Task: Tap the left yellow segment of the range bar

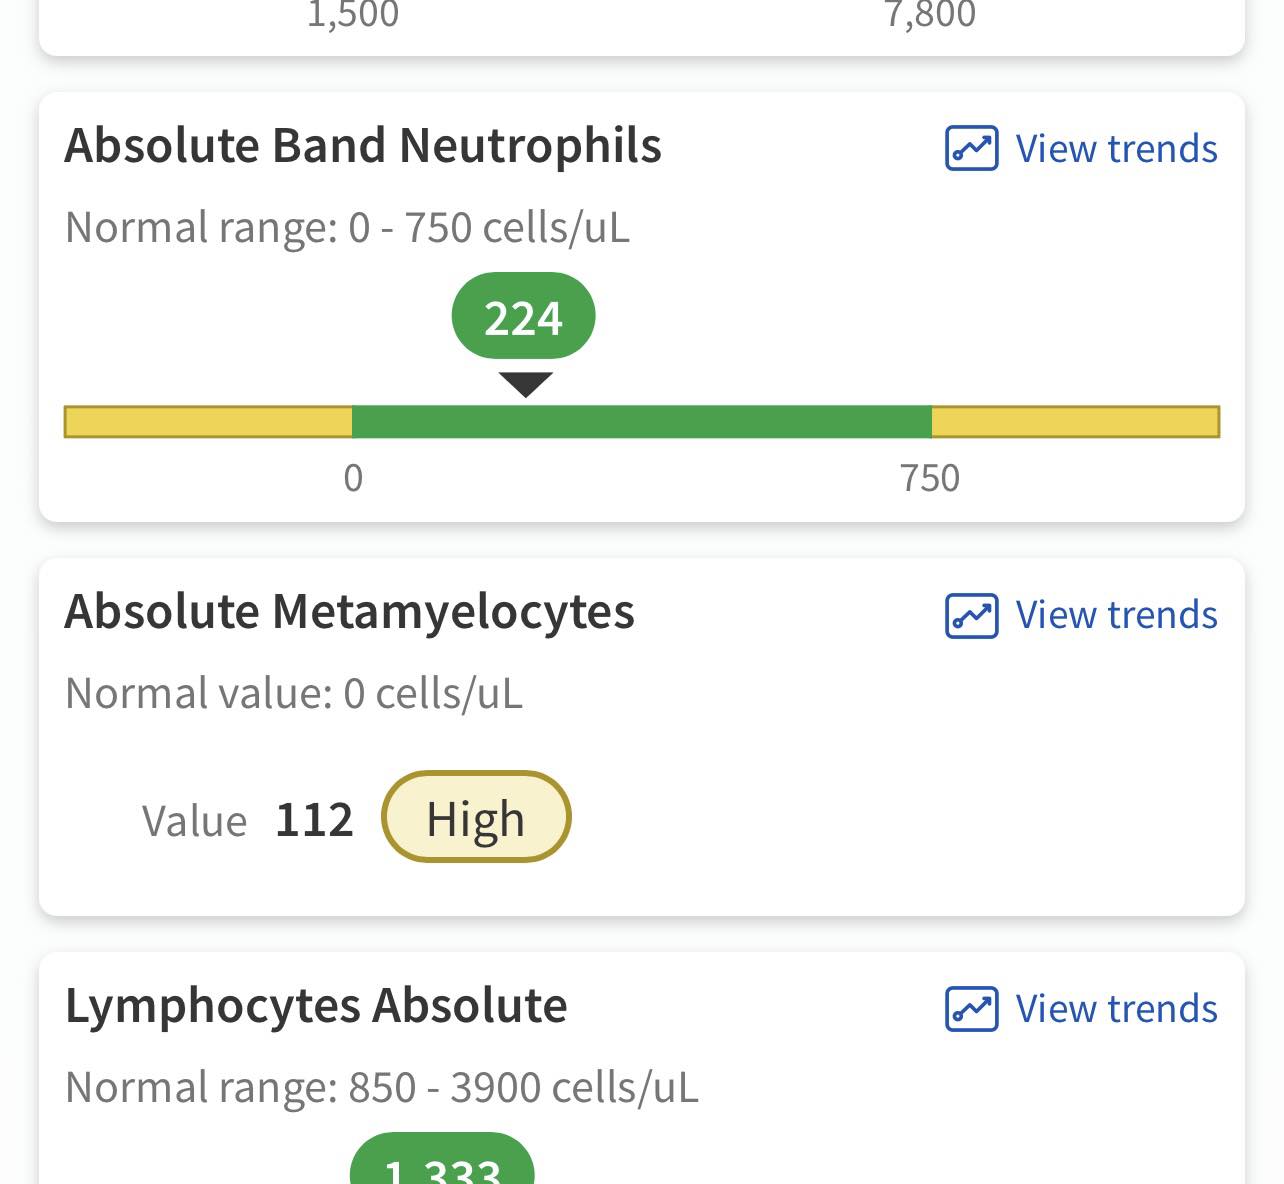Action: [208, 422]
